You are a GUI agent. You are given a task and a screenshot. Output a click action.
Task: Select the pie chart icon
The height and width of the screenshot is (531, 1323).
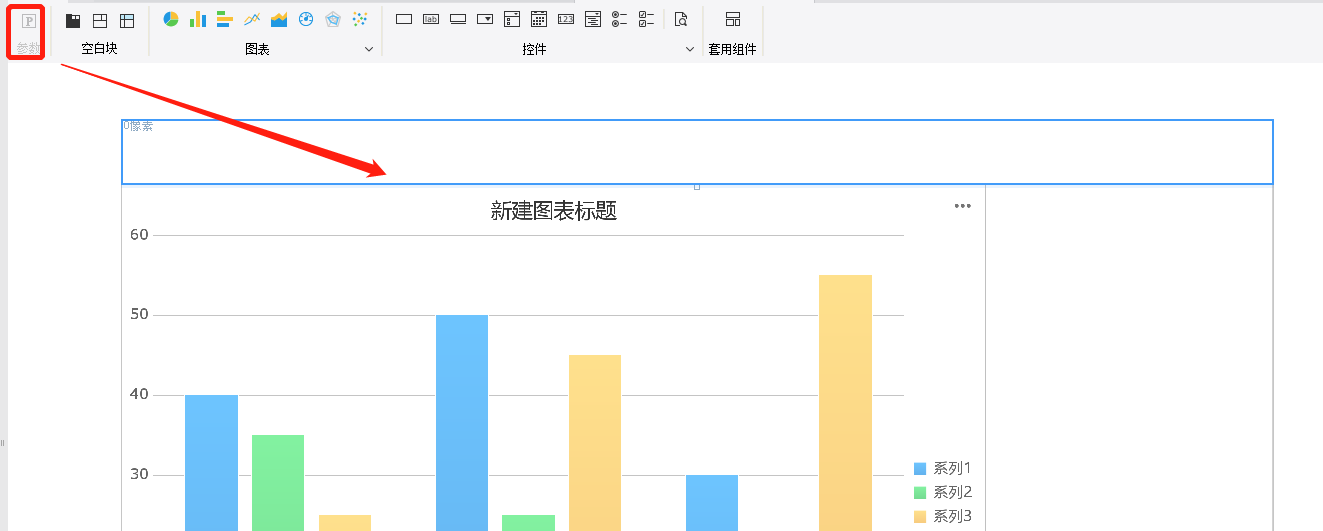pyautogui.click(x=171, y=19)
